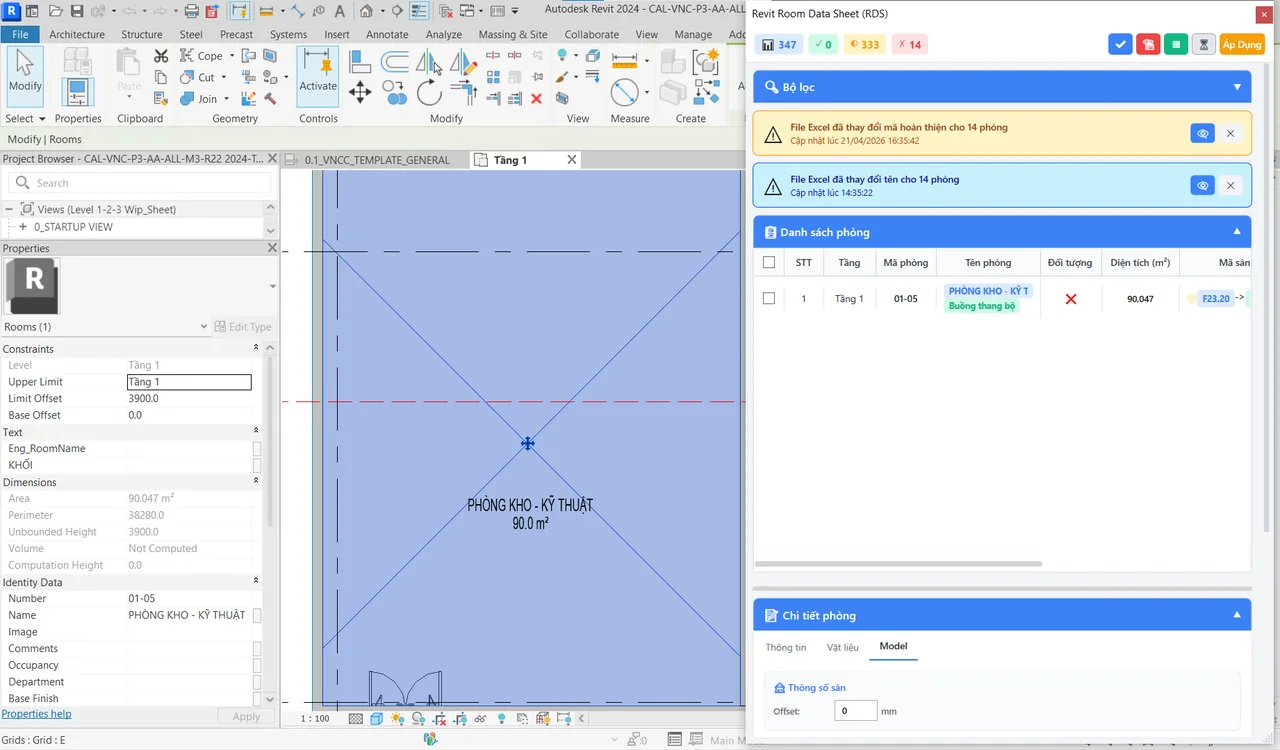This screenshot has width=1280, height=750.
Task: Open the Properties help link
Action: [x=36, y=714]
